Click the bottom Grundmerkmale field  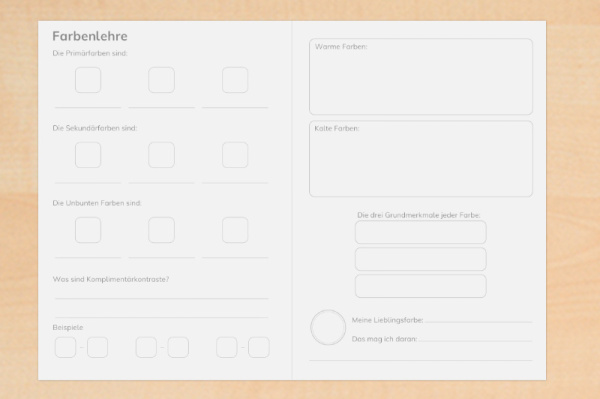(421, 286)
